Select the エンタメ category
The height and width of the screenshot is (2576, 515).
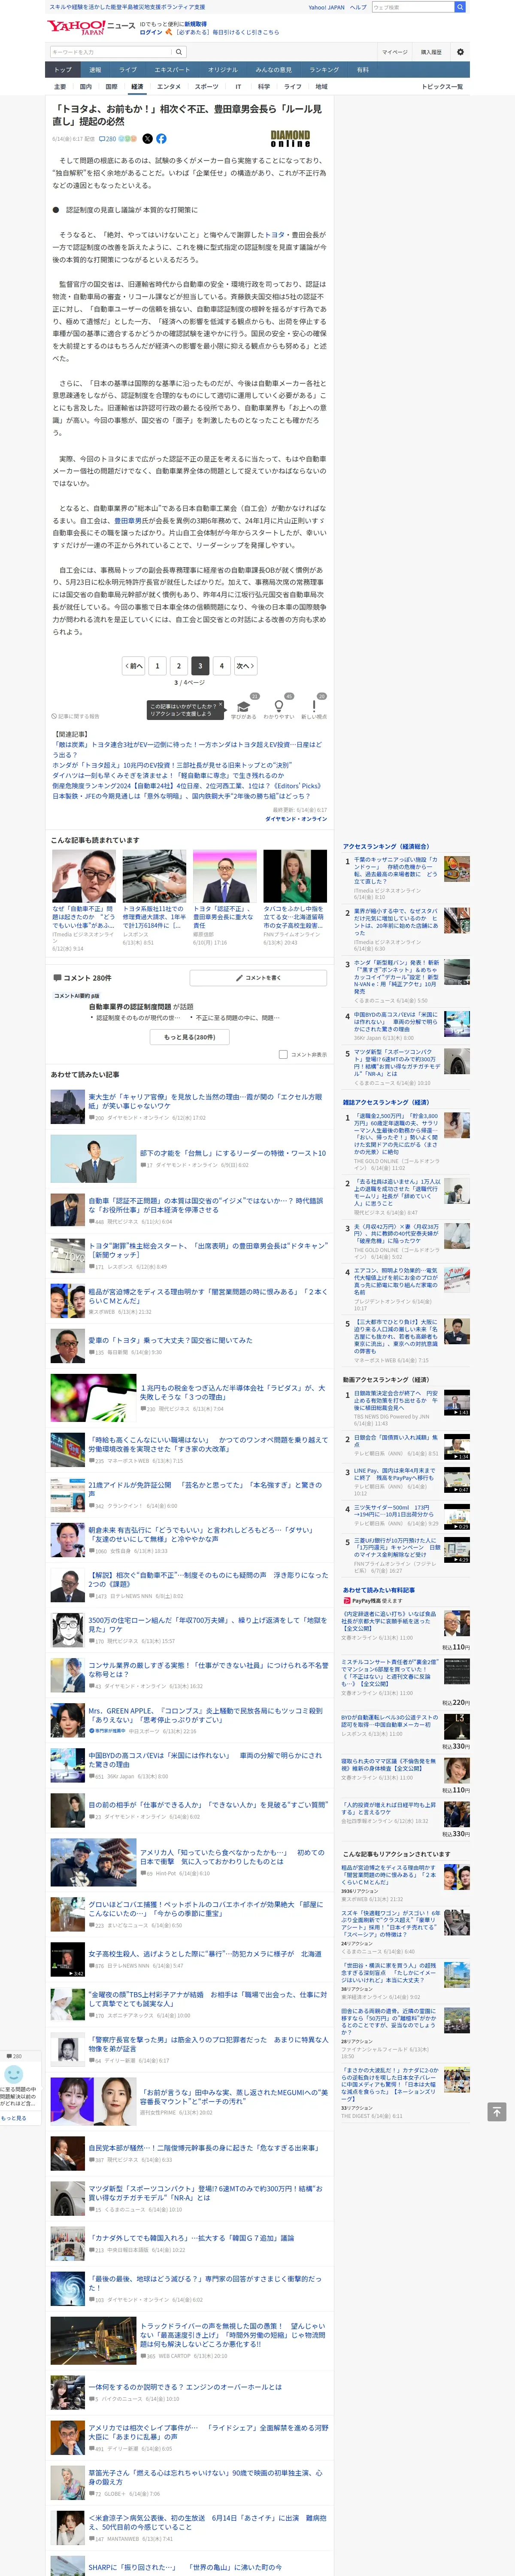169,87
